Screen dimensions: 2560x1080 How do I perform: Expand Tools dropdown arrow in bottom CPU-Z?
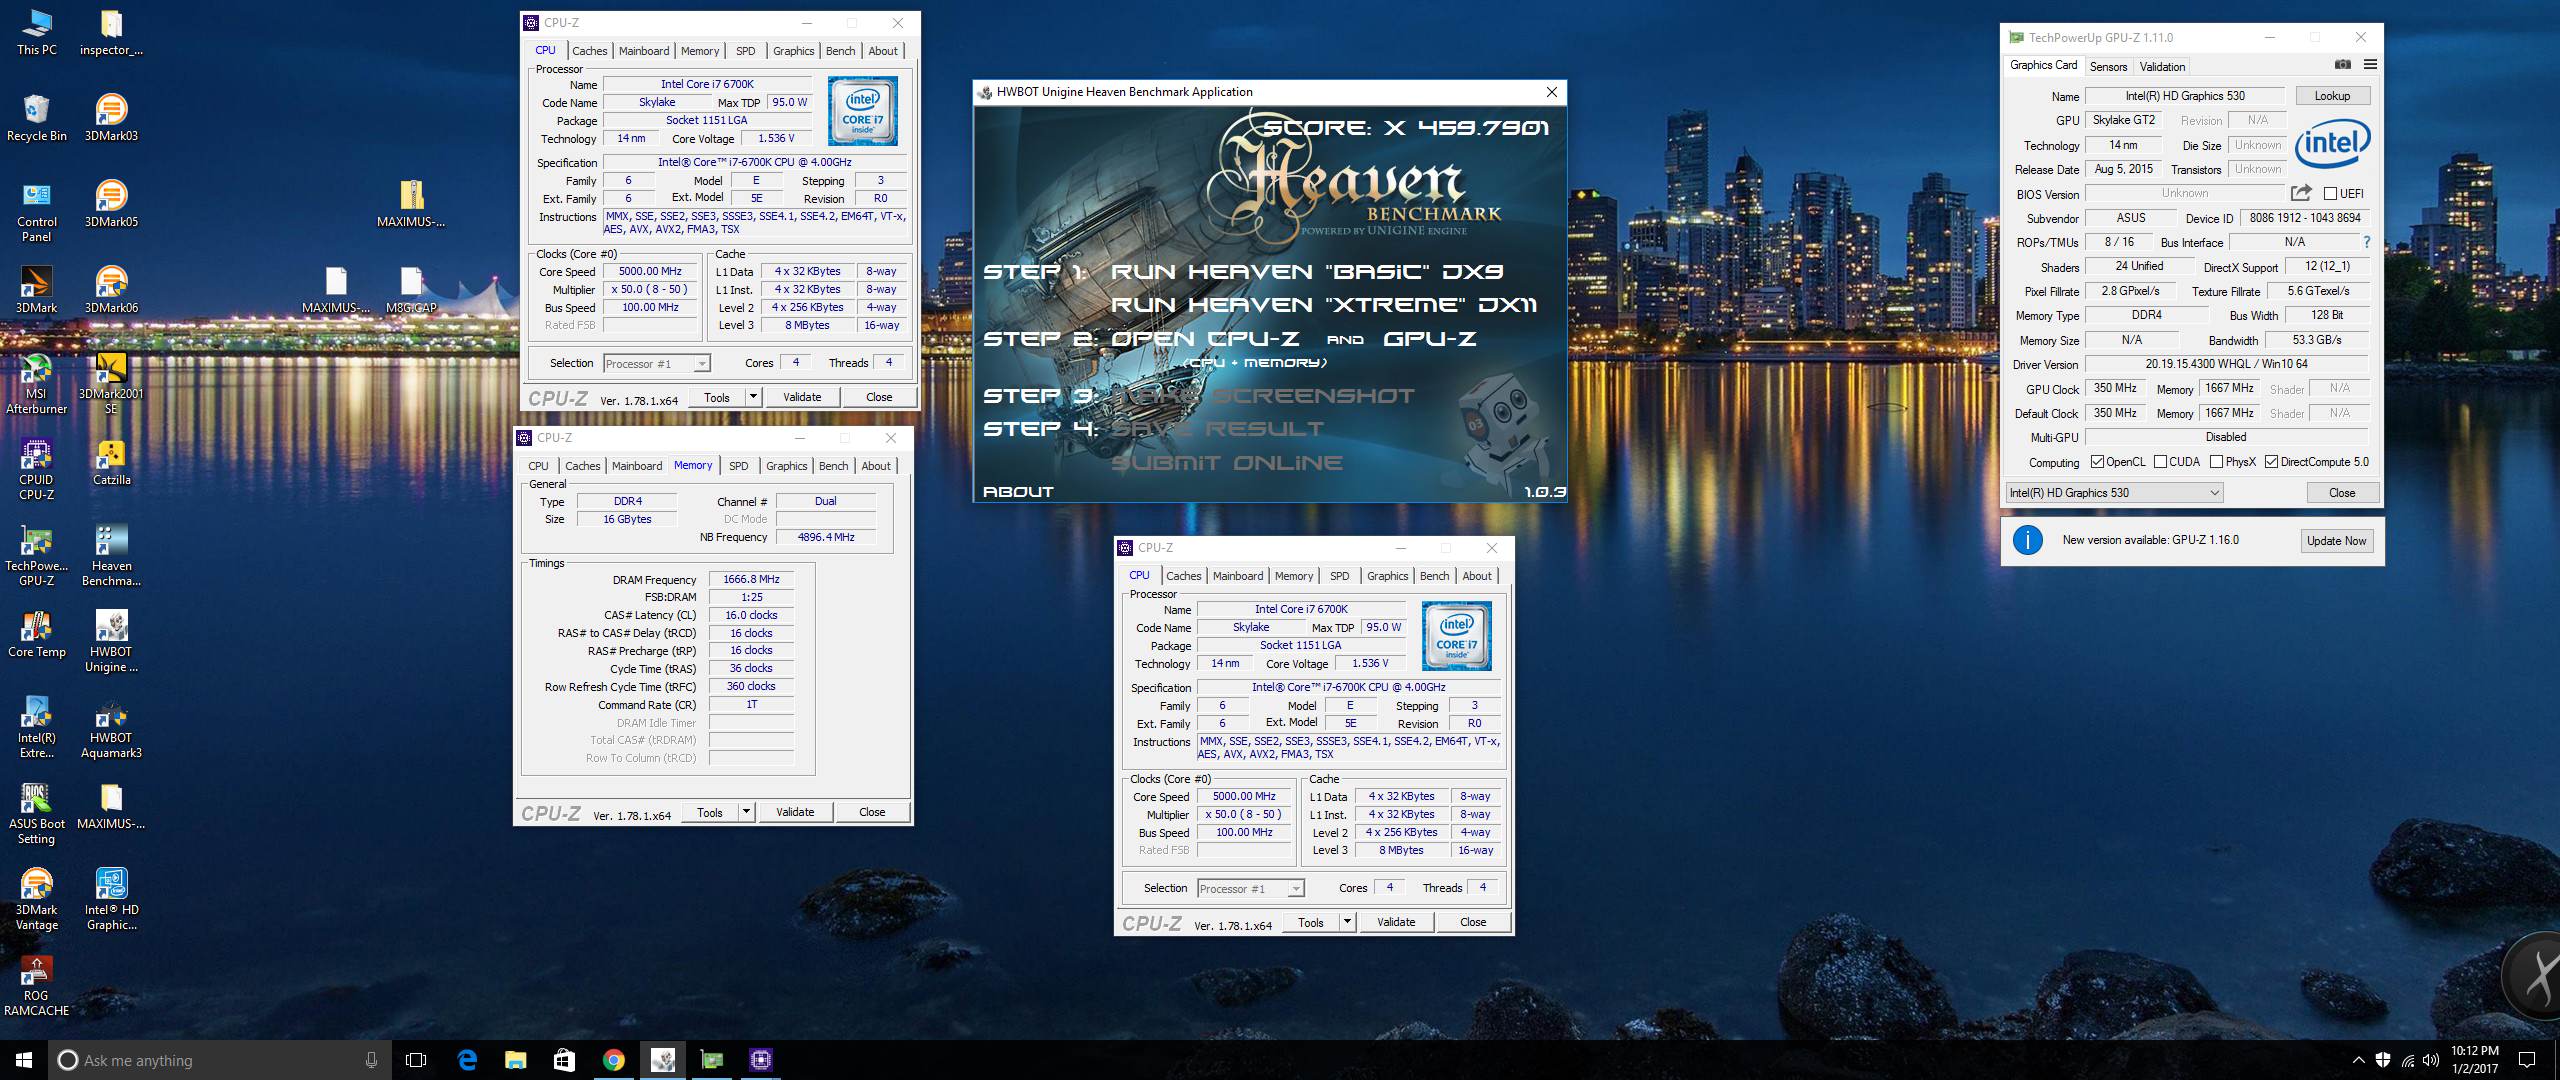tap(1348, 923)
